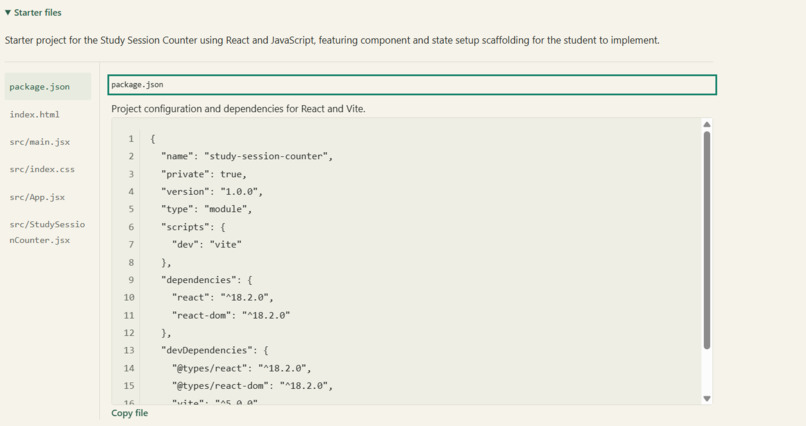Open package.json in the file list
Image resolution: width=806 pixels, height=426 pixels.
point(48,86)
